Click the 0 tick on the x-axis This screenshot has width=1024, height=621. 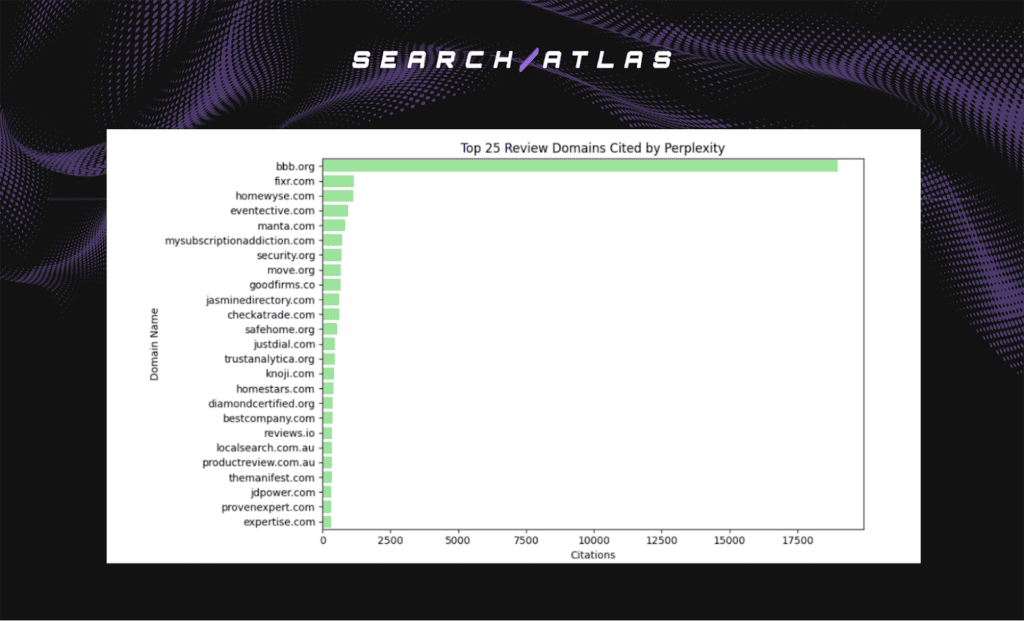pyautogui.click(x=322, y=539)
